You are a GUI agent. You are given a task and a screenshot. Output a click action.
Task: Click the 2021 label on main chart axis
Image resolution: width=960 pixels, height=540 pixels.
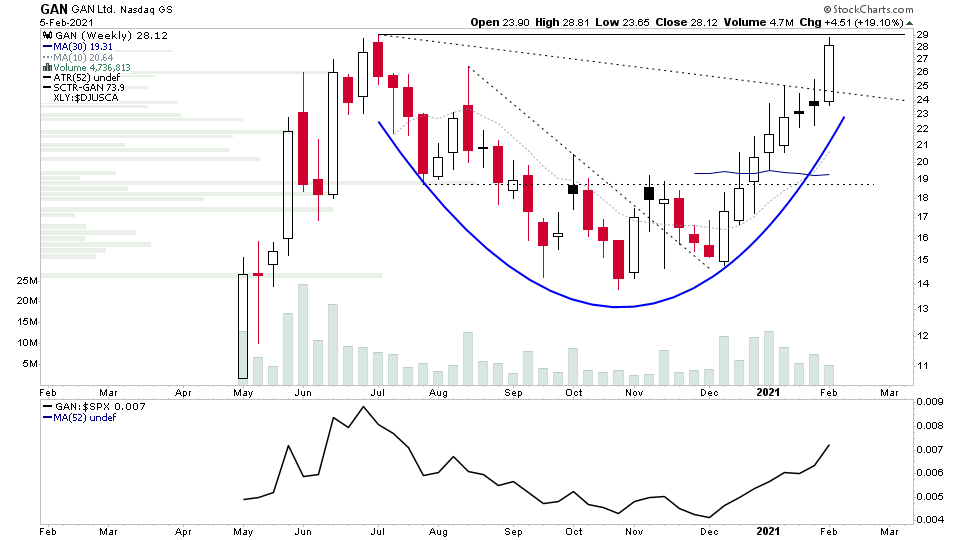click(768, 392)
